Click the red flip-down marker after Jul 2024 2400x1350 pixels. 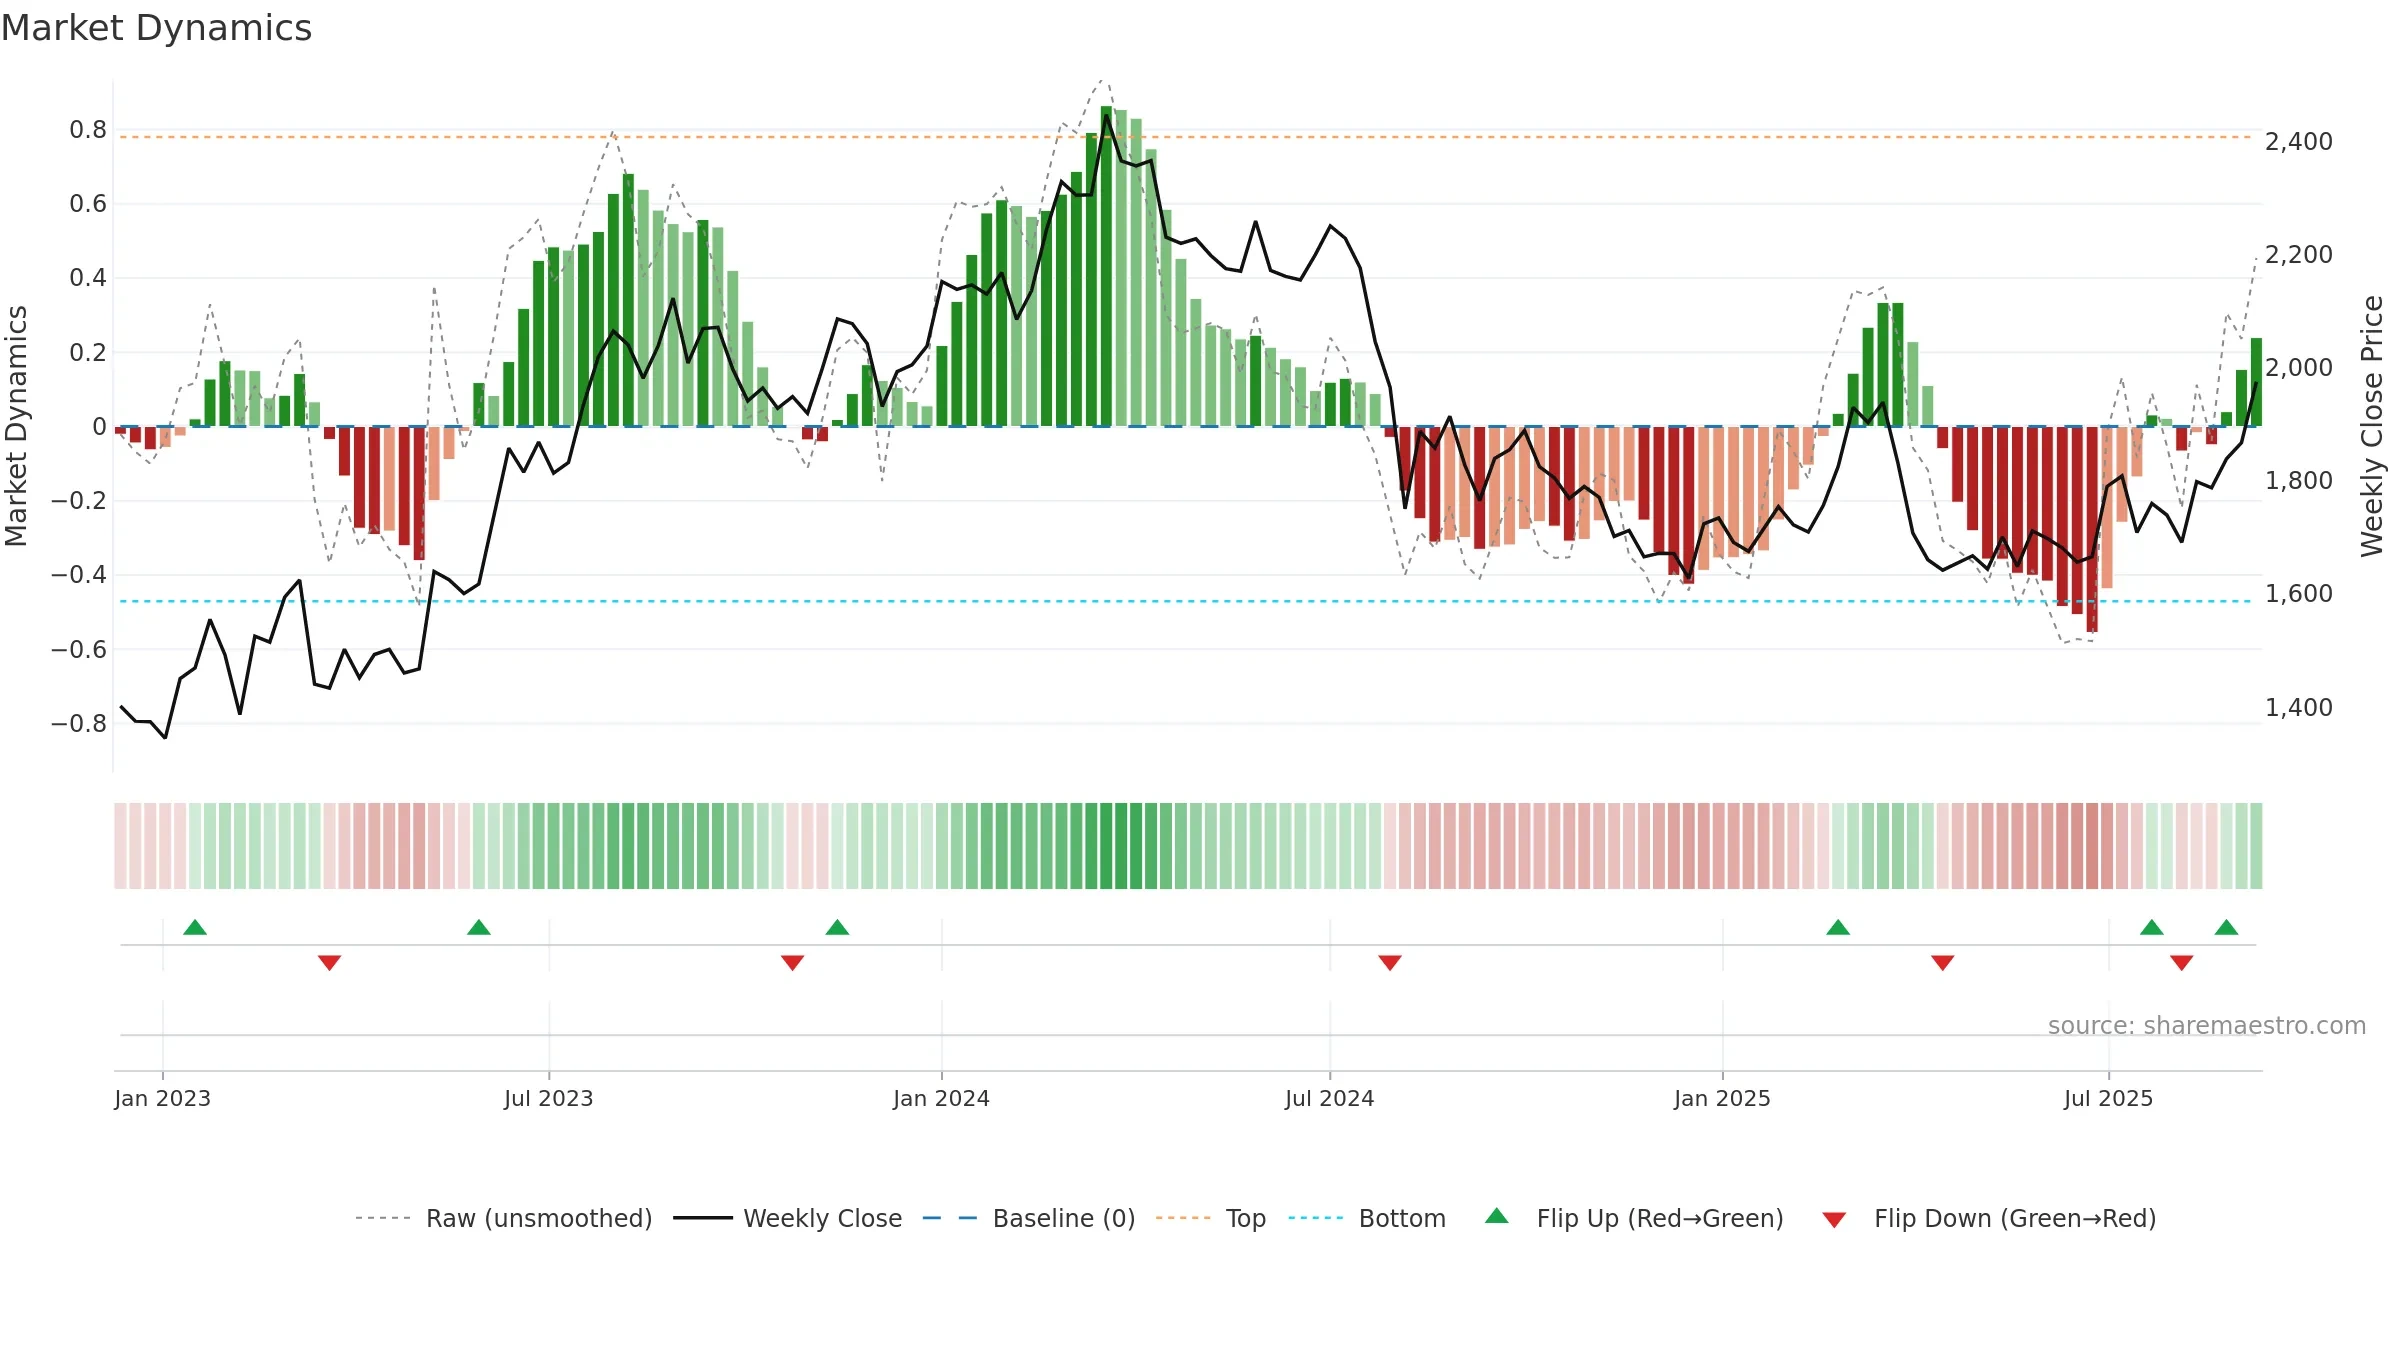pos(1390,963)
